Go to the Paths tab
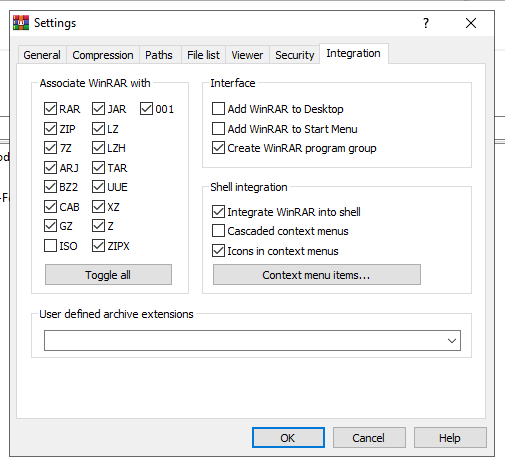 pyautogui.click(x=159, y=55)
